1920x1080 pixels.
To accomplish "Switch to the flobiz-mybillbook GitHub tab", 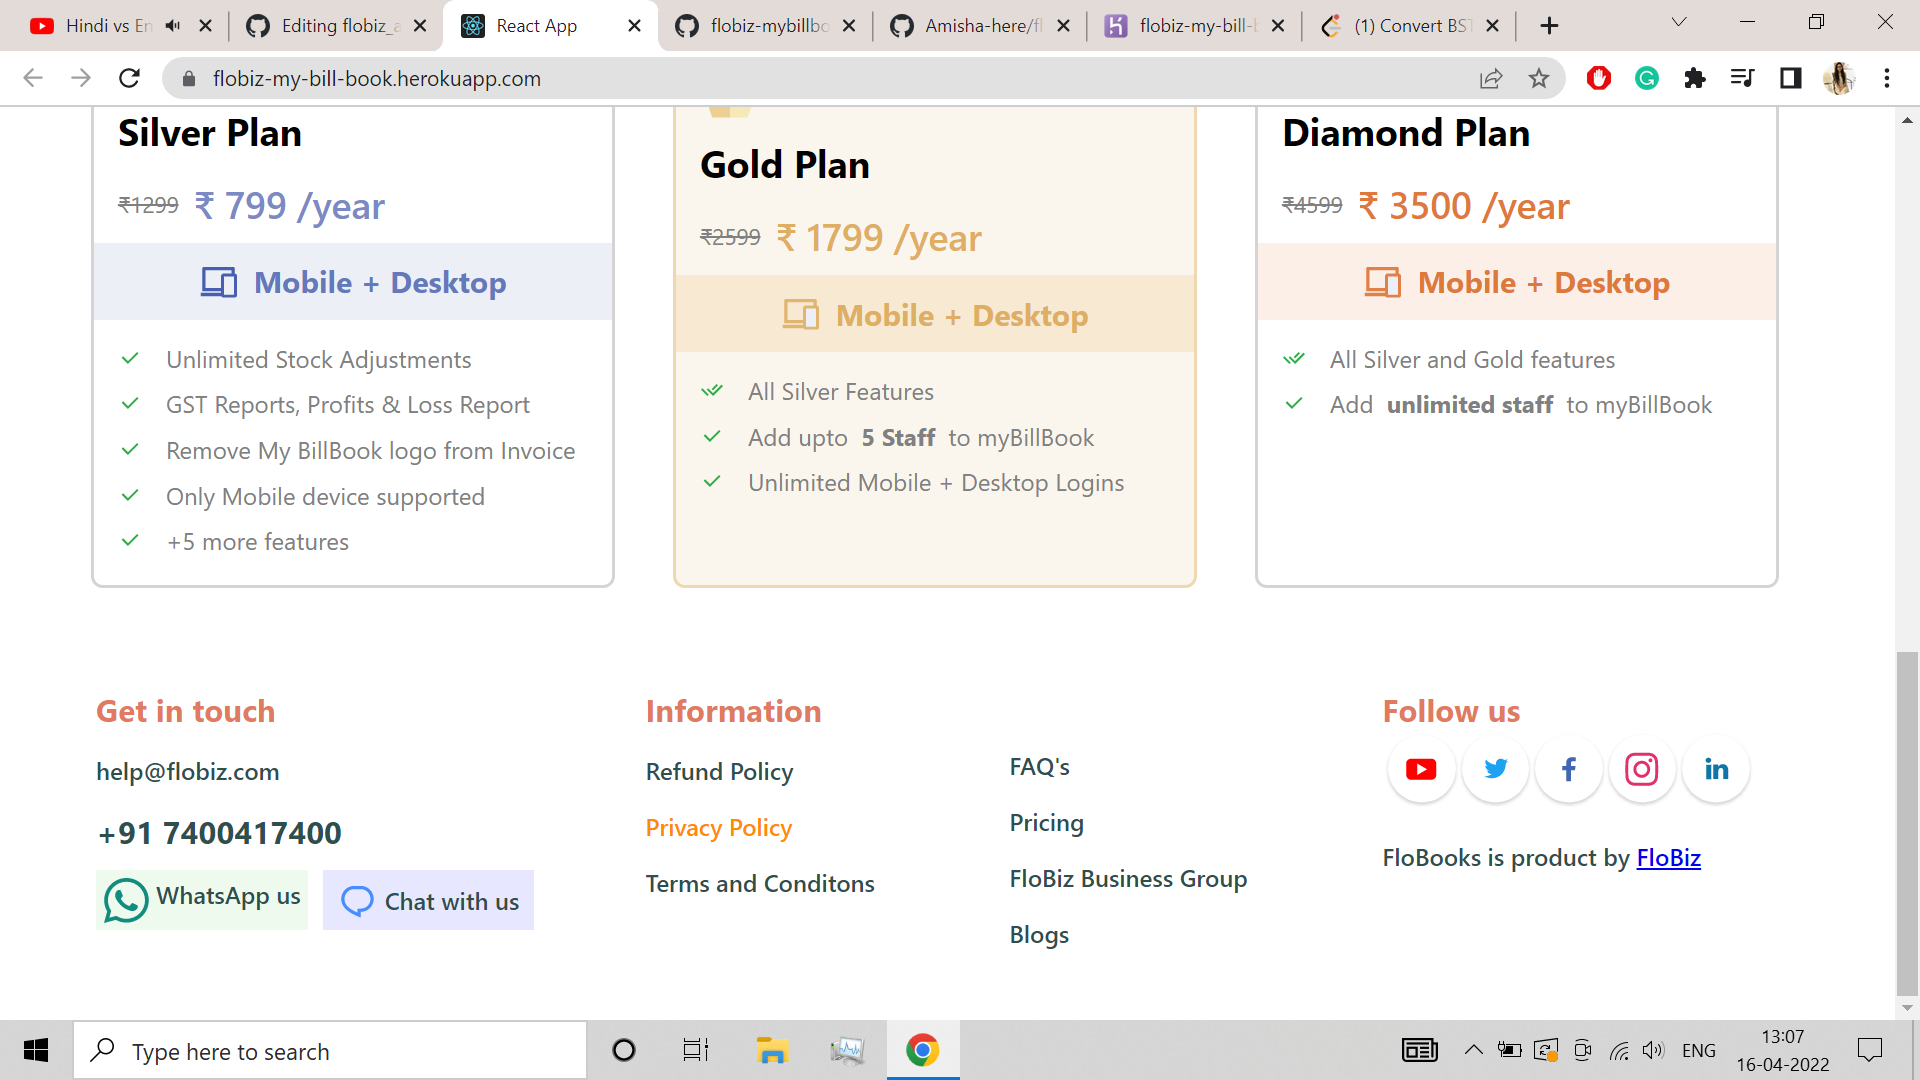I will 765,25.
